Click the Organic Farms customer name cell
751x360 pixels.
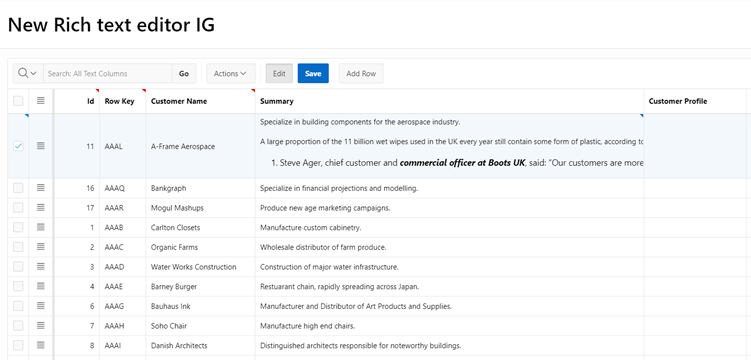click(x=201, y=248)
